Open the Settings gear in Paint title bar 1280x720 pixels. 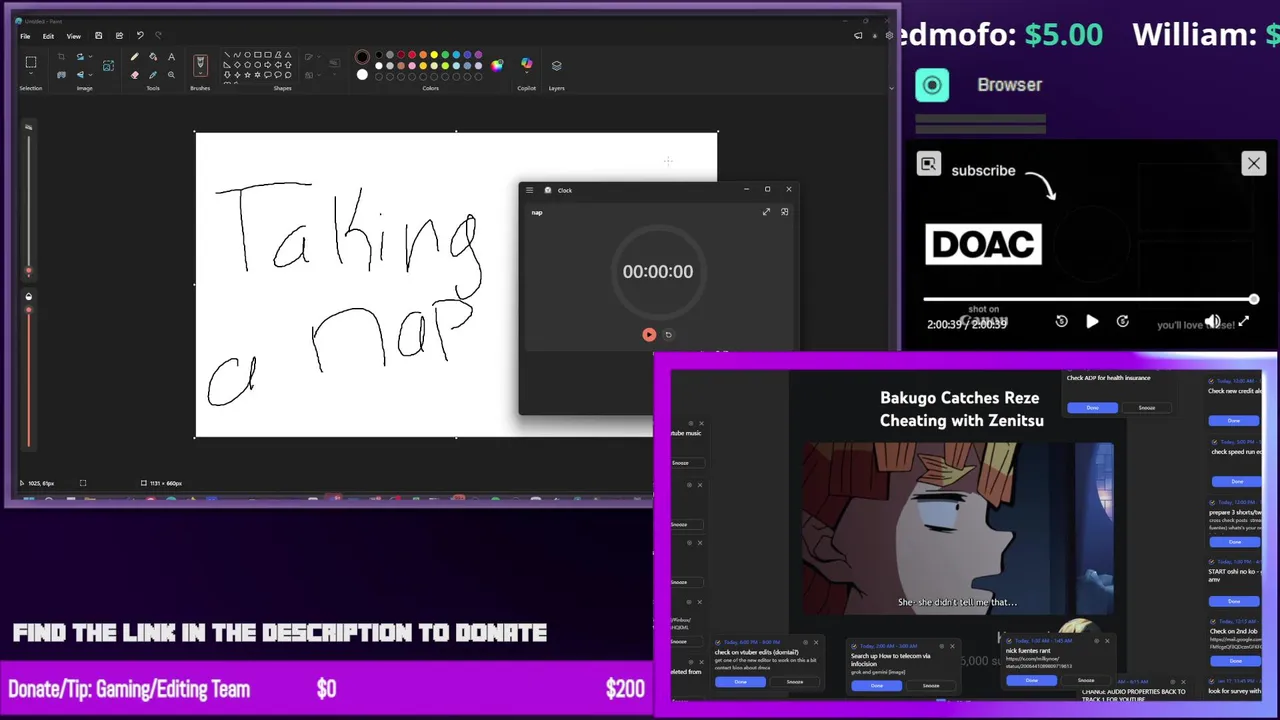(x=889, y=36)
